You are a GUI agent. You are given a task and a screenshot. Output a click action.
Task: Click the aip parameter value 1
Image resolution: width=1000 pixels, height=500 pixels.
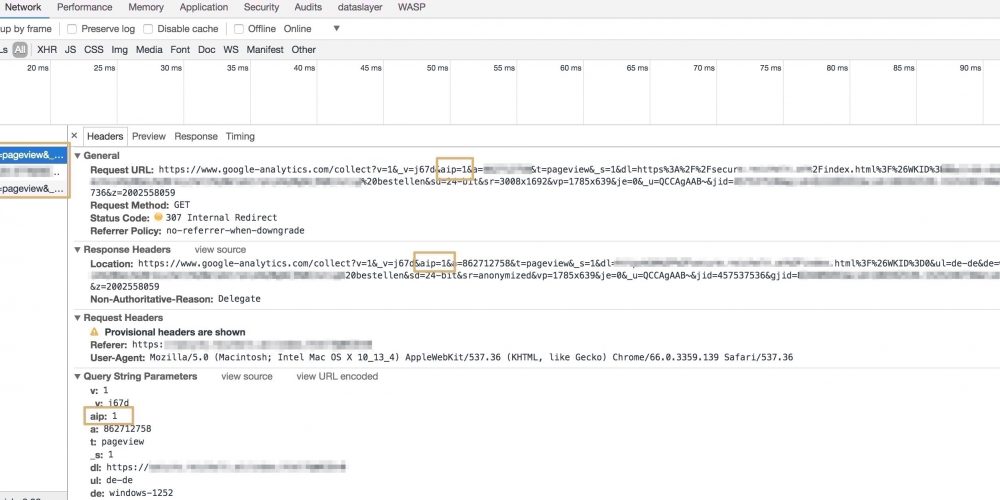click(x=115, y=416)
